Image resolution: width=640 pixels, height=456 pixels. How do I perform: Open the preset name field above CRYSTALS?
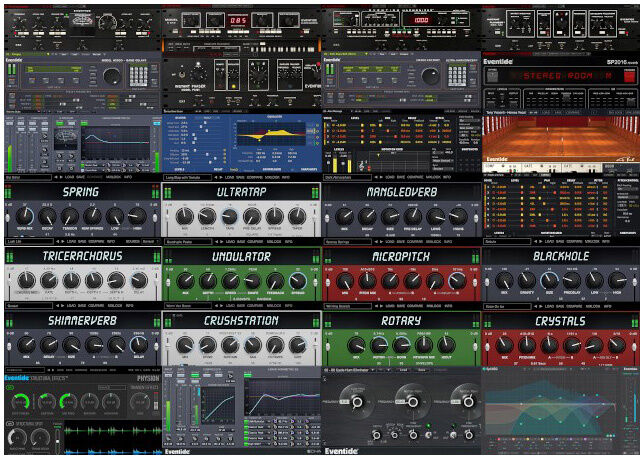[x=507, y=306]
